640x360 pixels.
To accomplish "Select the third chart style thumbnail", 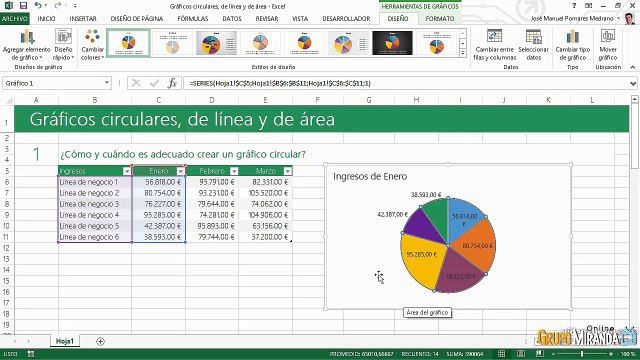I will pyautogui.click(x=216, y=43).
